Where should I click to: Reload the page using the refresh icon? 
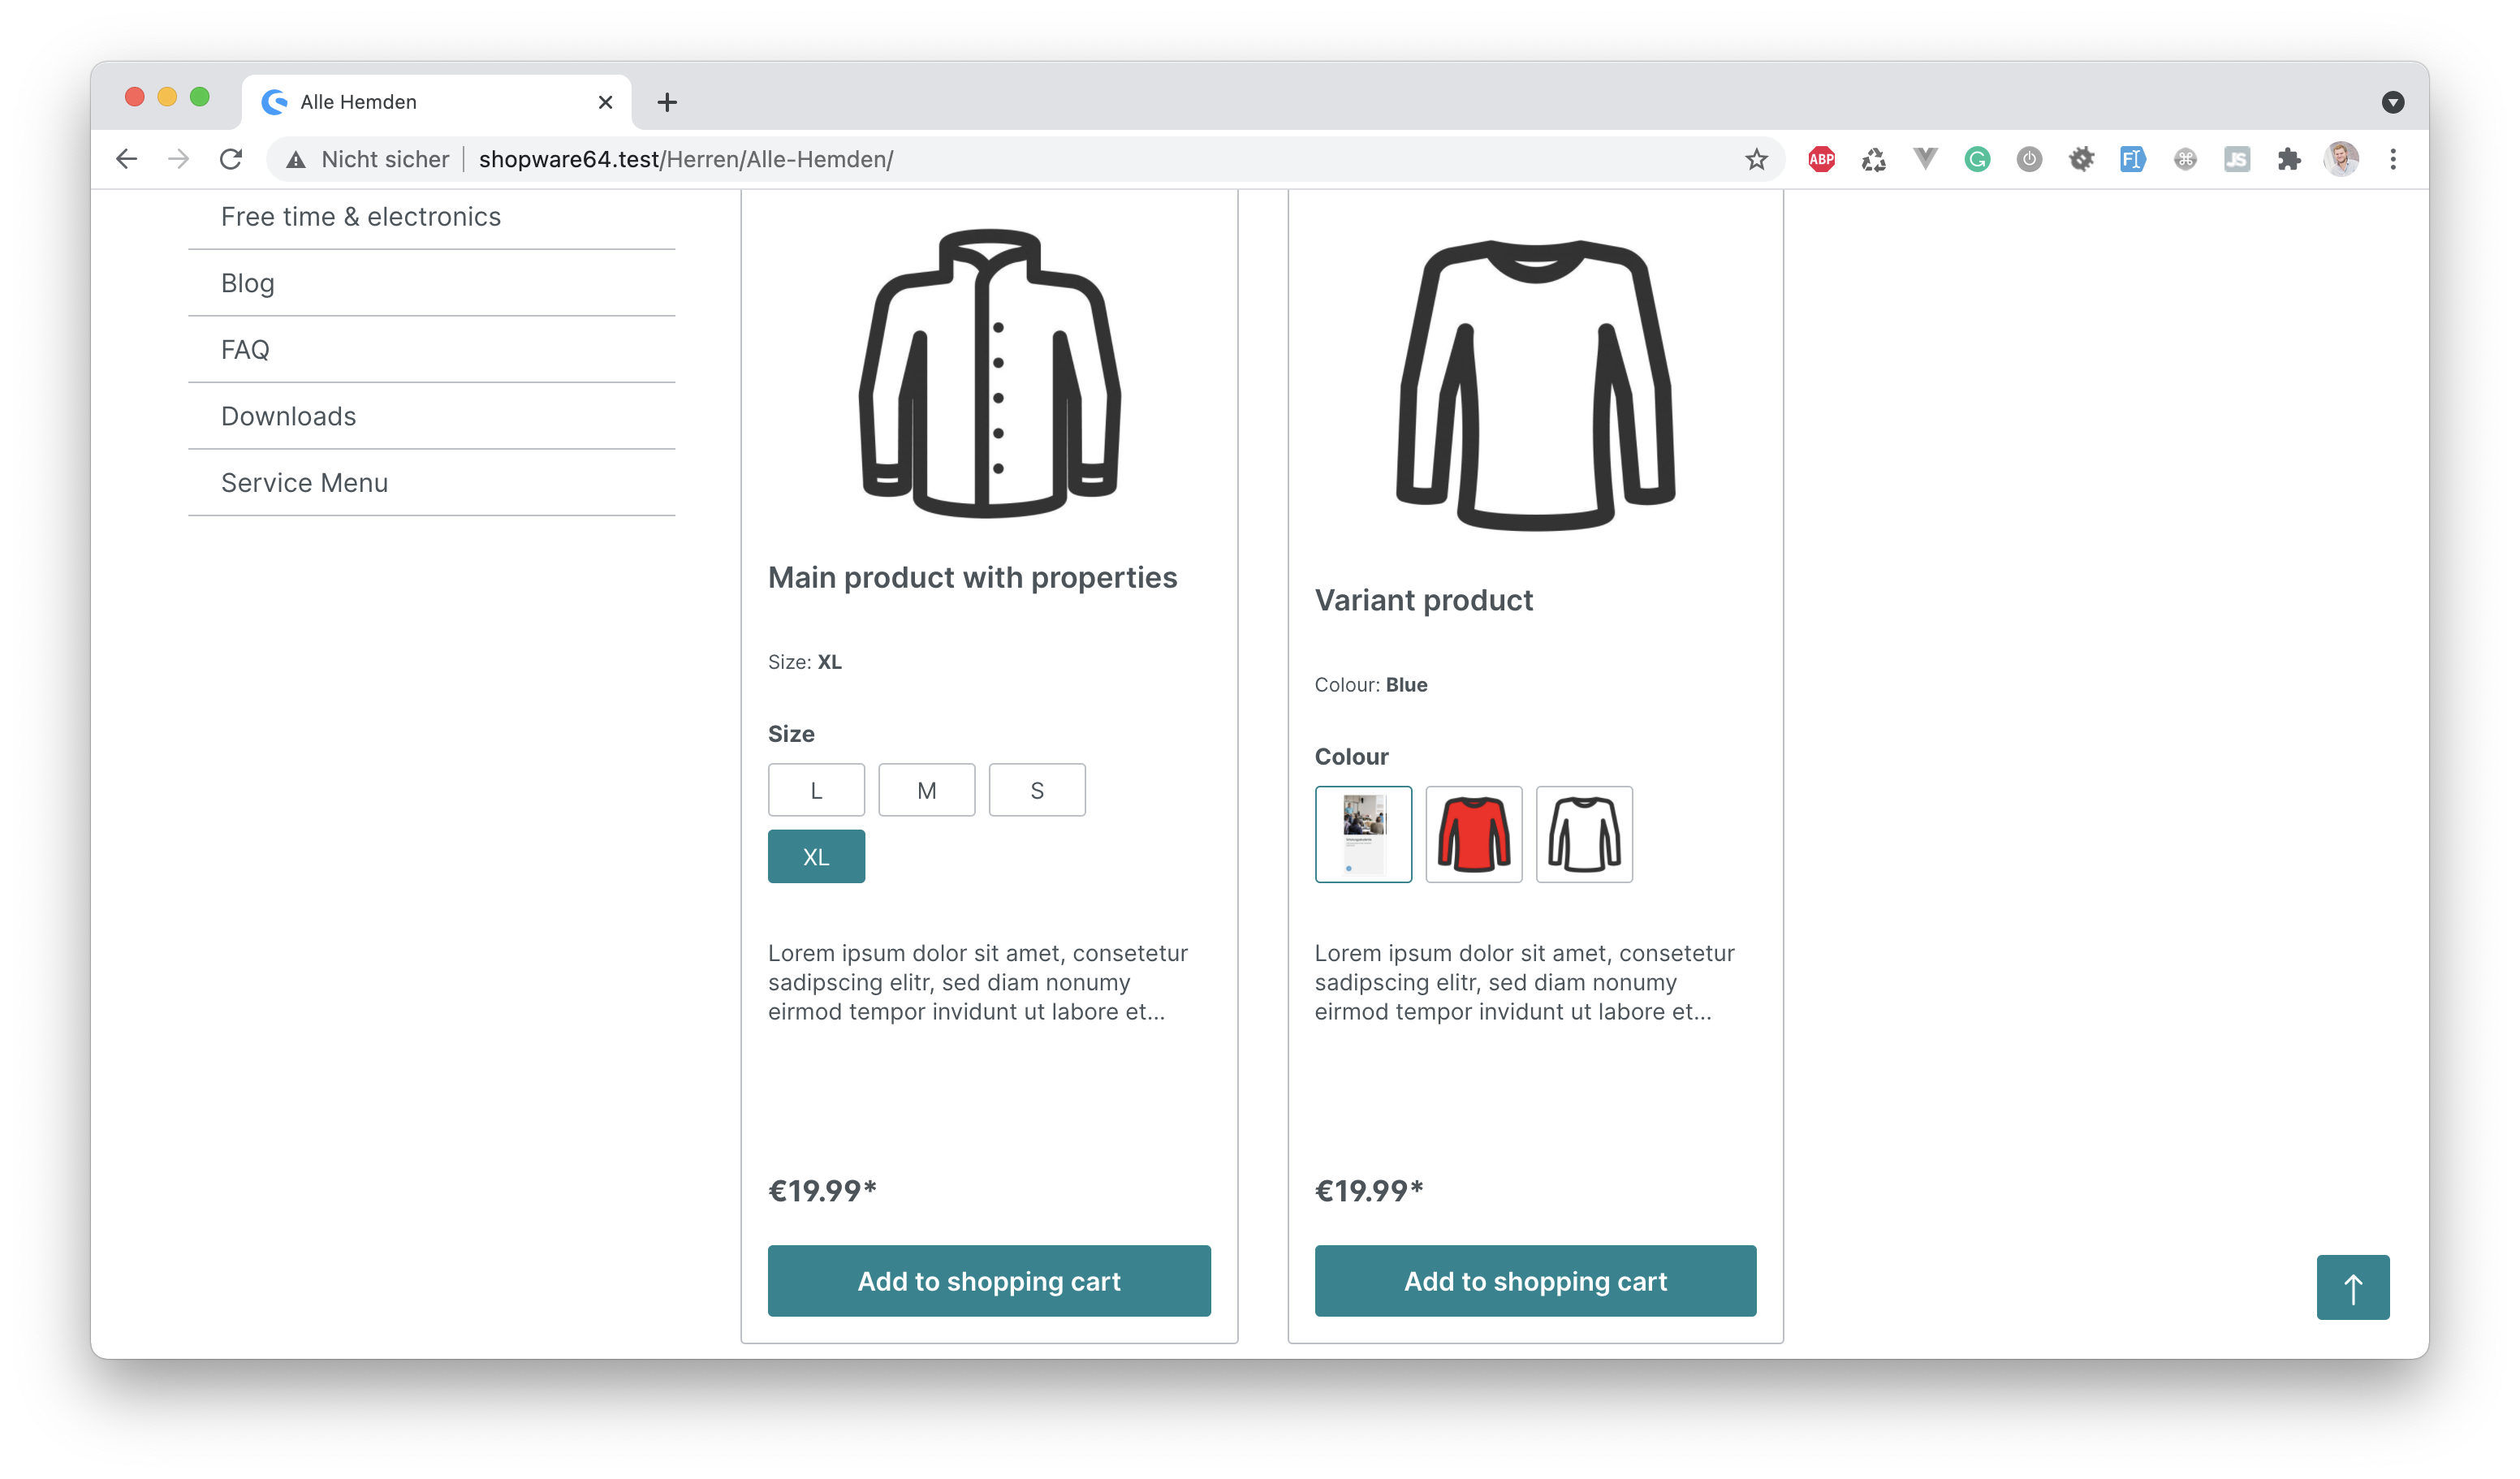point(231,159)
